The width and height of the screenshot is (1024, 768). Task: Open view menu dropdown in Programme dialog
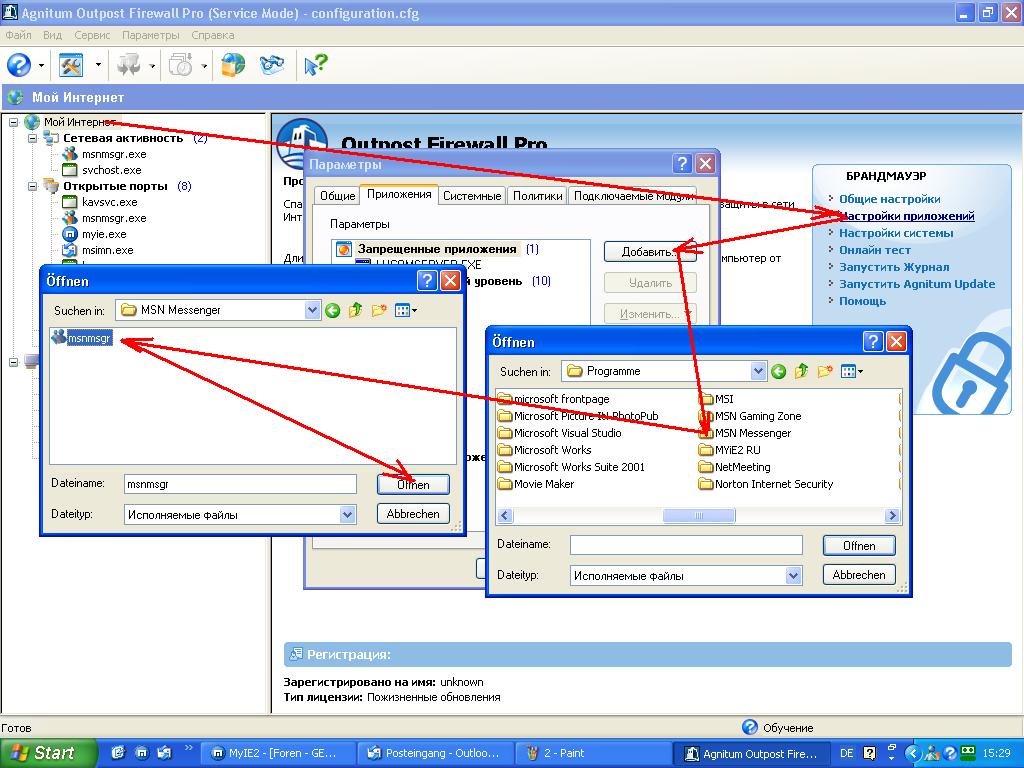[x=861, y=372]
